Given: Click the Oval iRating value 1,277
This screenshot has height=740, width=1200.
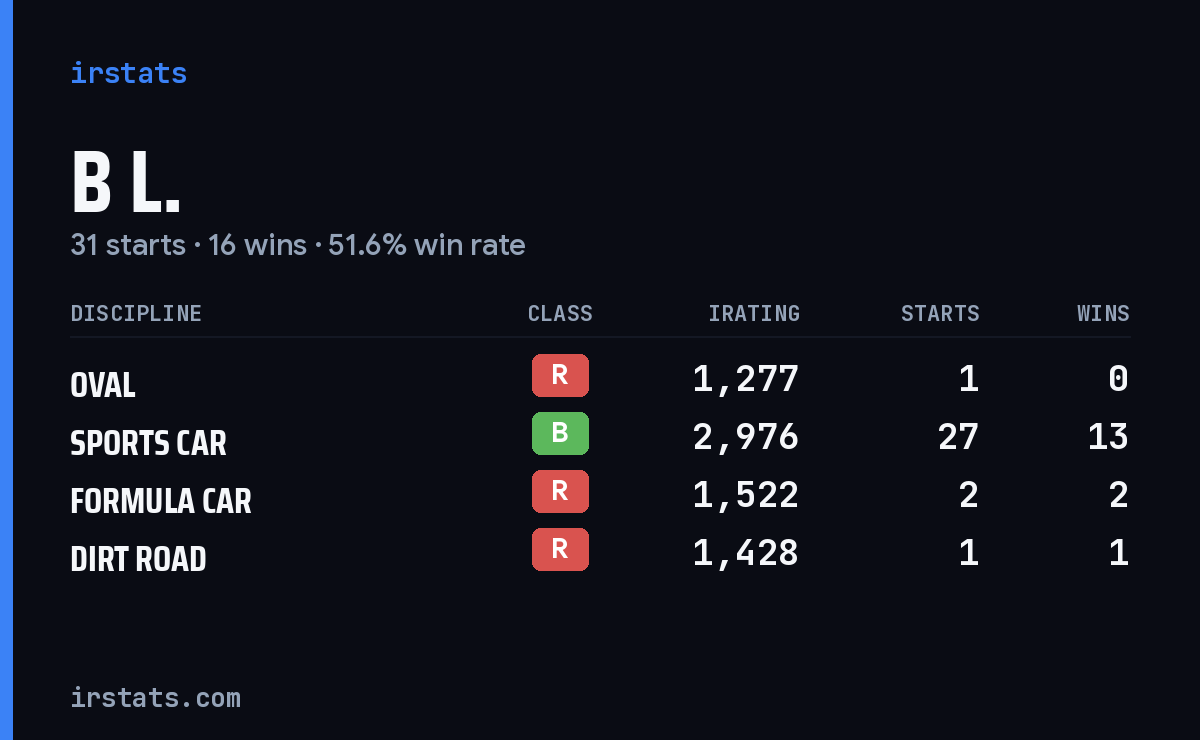Looking at the screenshot, I should click(x=746, y=378).
